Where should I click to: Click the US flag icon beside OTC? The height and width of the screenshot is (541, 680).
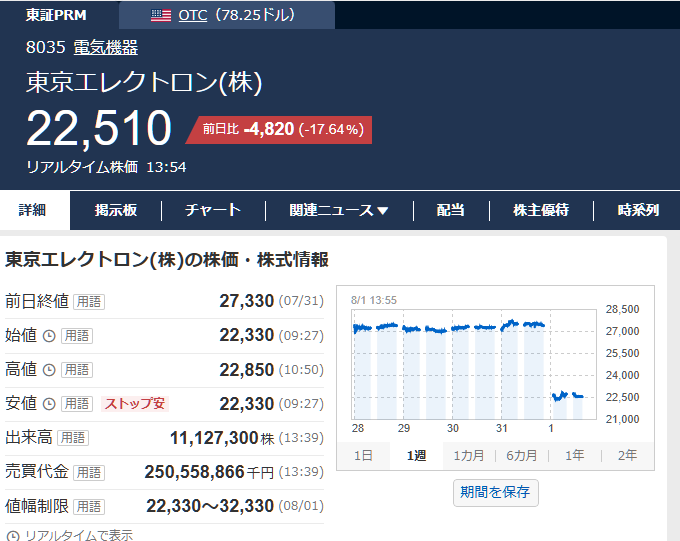161,16
